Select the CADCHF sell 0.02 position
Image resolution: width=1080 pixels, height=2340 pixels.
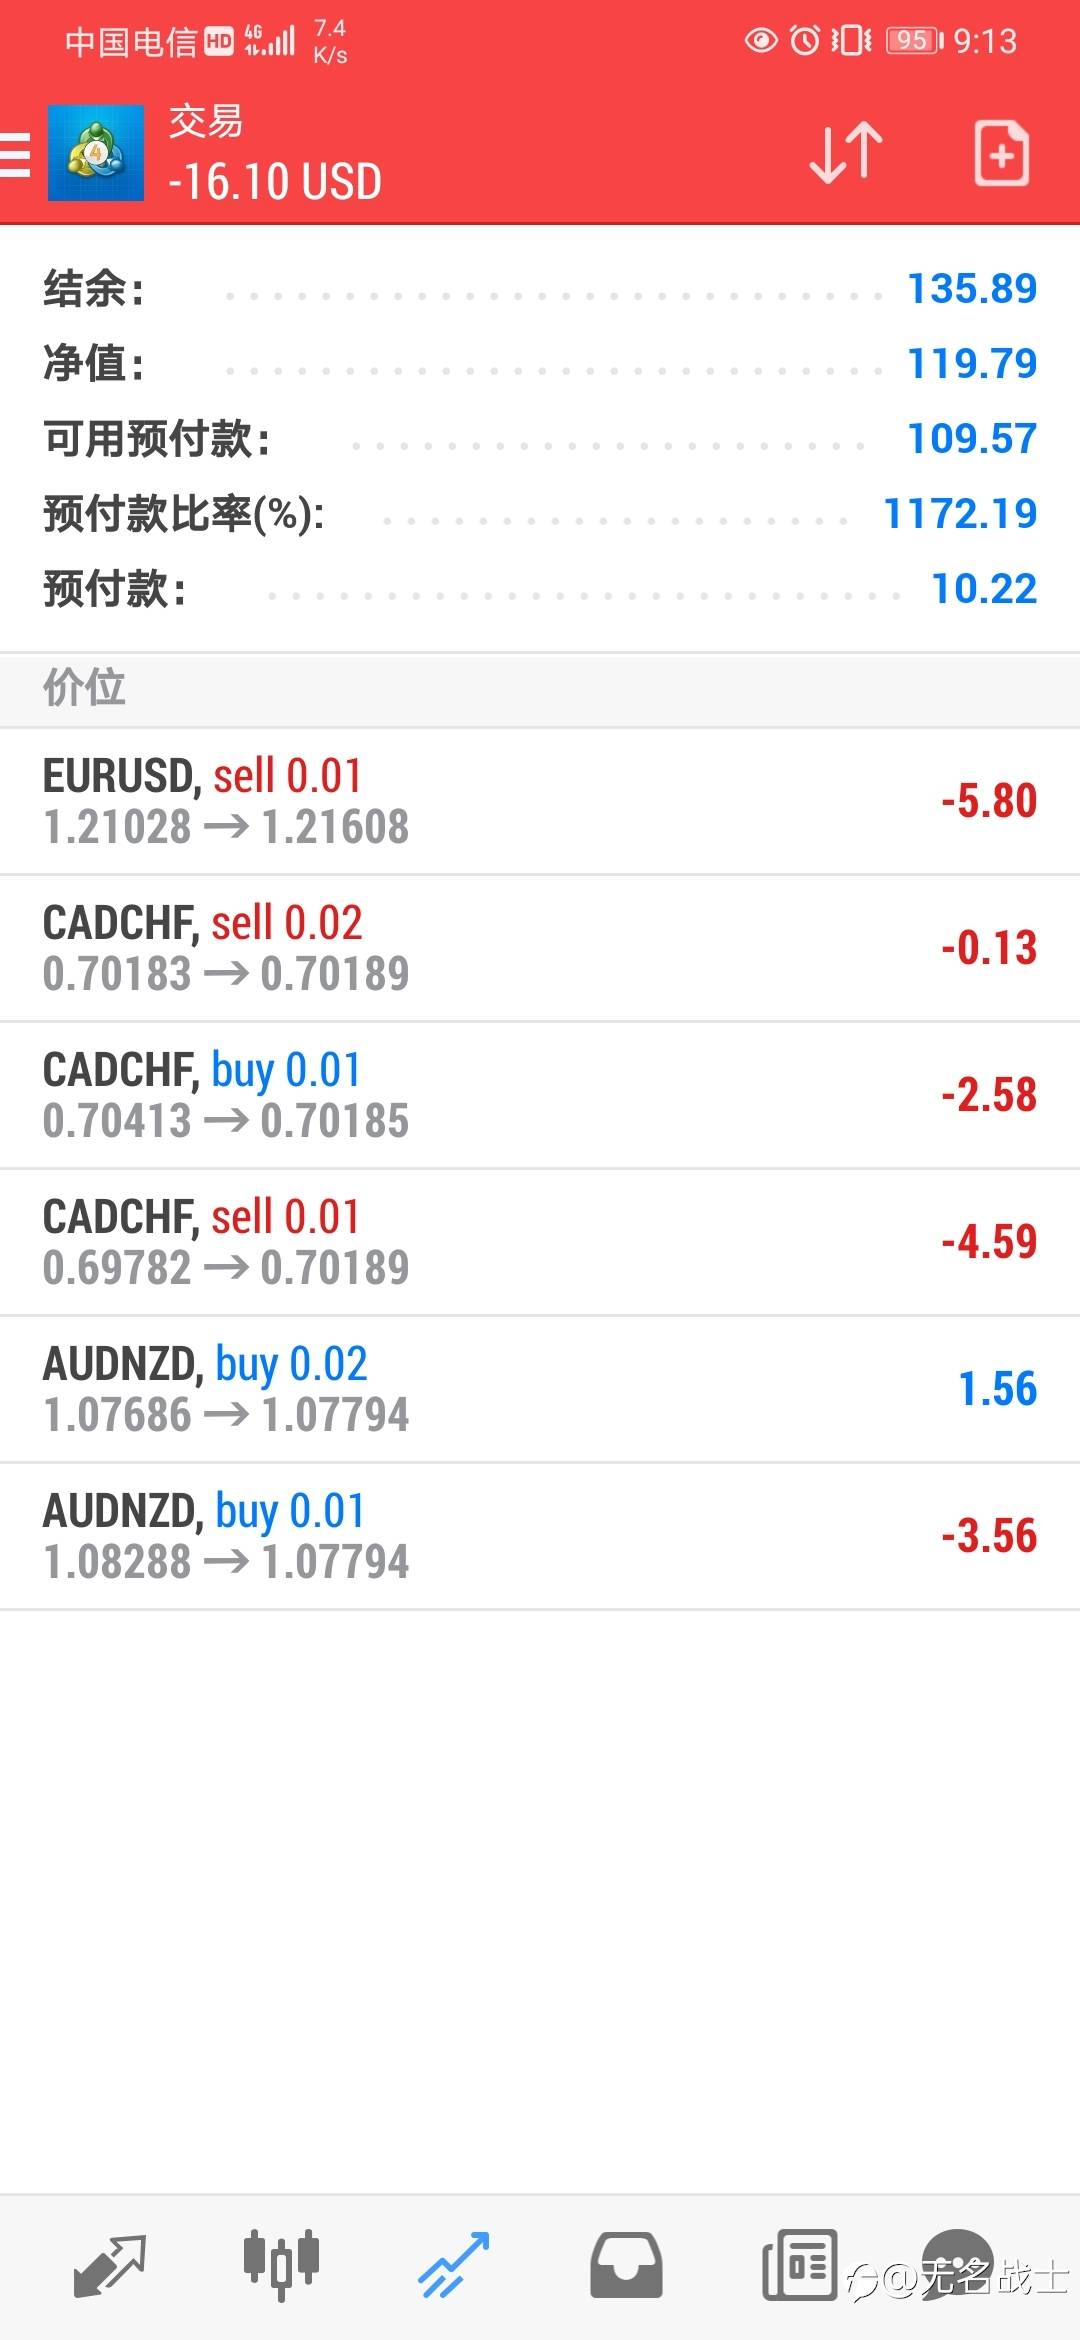point(540,948)
